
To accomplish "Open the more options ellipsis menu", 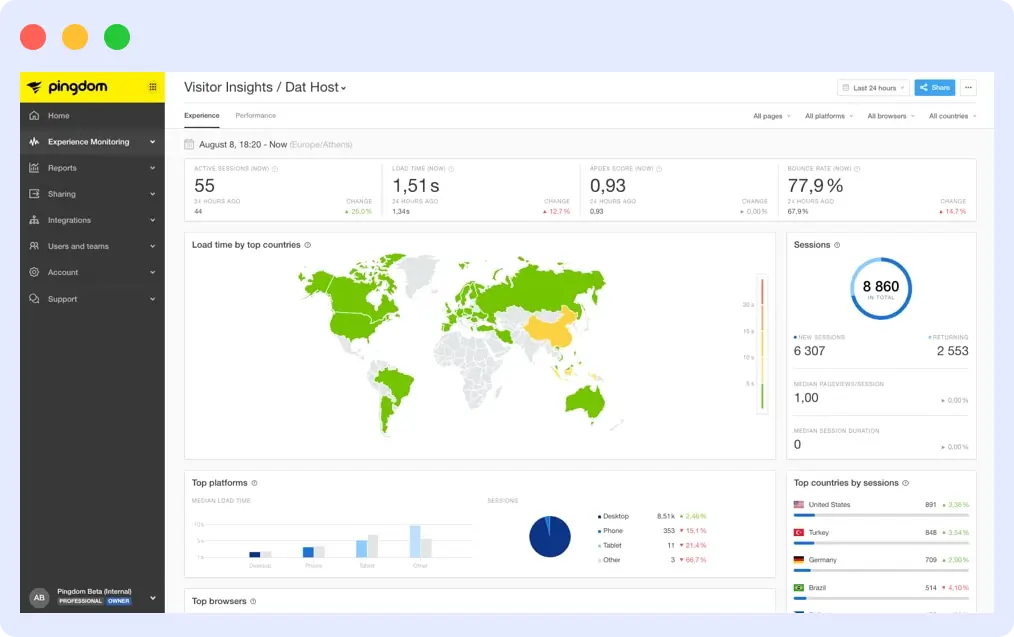I will pyautogui.click(x=966, y=87).
